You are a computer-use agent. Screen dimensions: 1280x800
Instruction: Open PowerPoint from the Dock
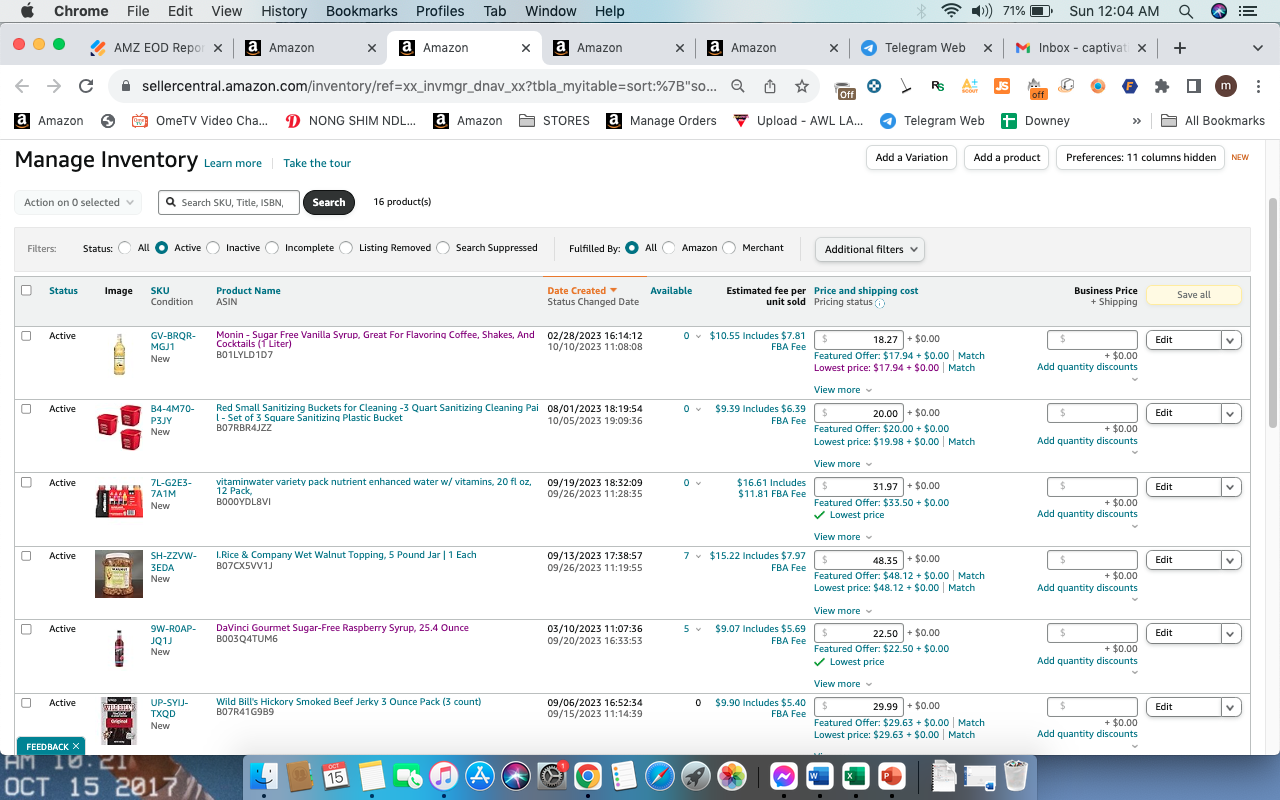890,776
